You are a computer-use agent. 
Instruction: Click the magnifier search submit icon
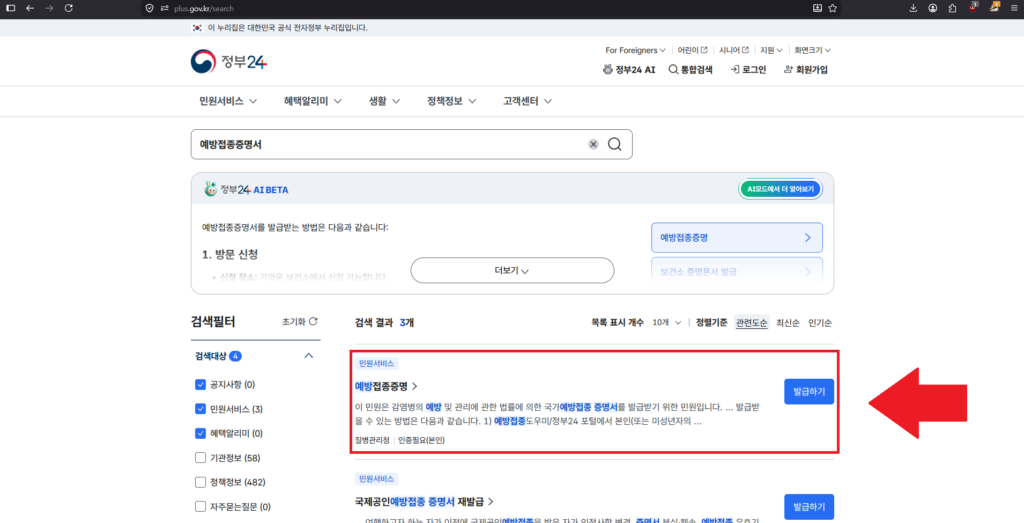coord(615,144)
